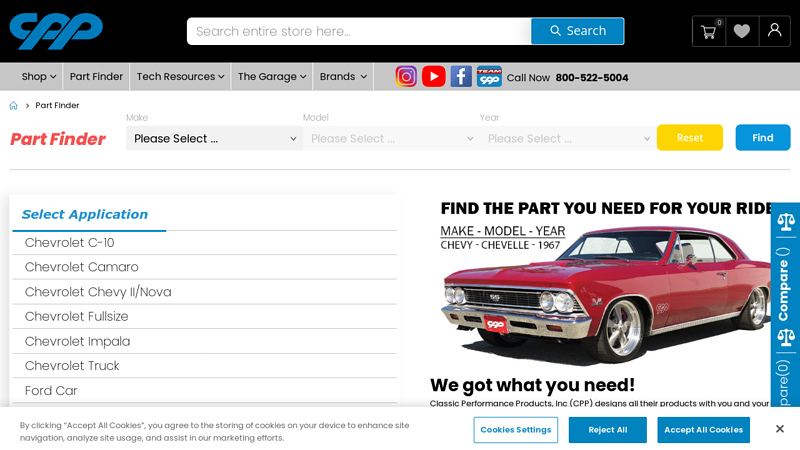The height and width of the screenshot is (450, 800).
Task: Select Chevrolet Chevy II/Nova application
Action: pos(205,292)
